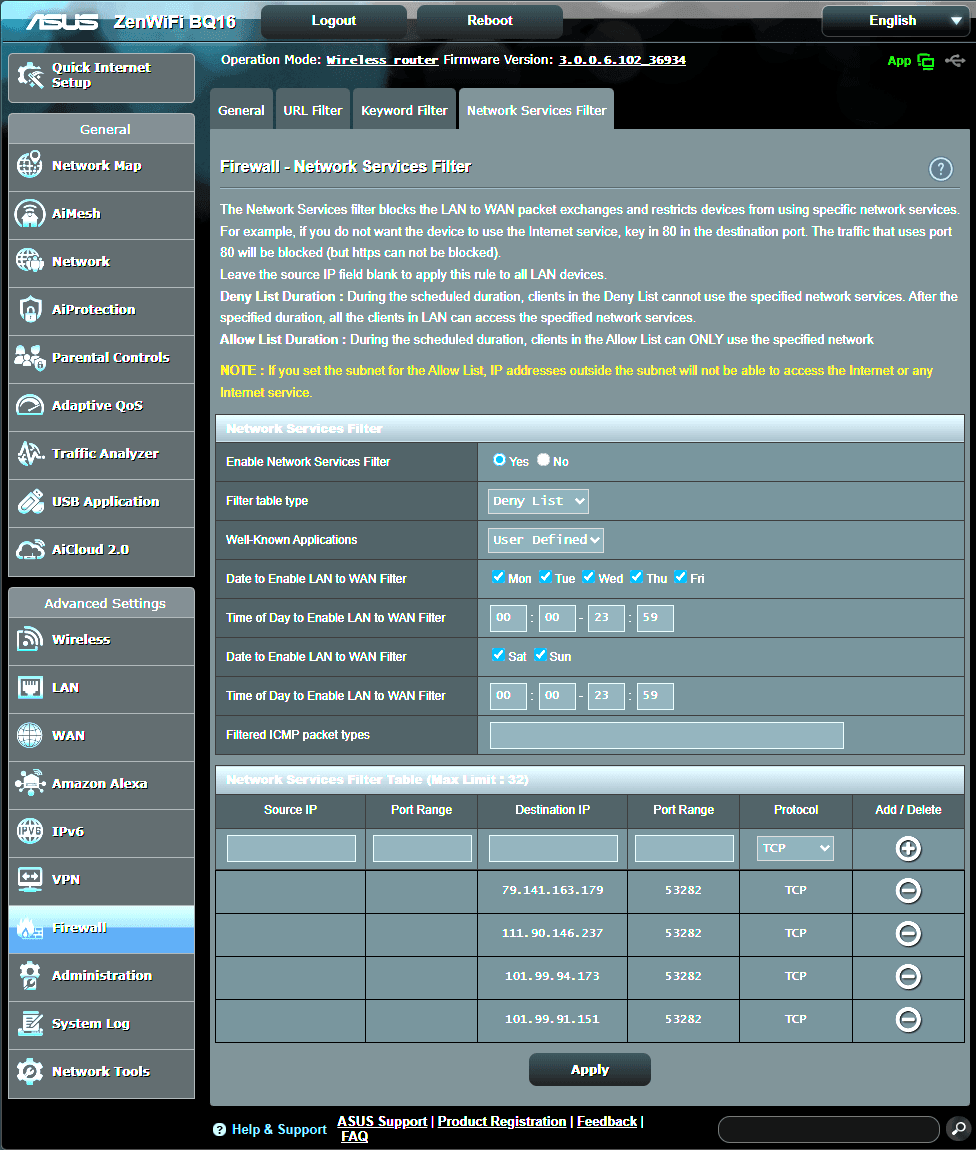
Task: Switch to the URL Filter tab
Action: (x=312, y=111)
